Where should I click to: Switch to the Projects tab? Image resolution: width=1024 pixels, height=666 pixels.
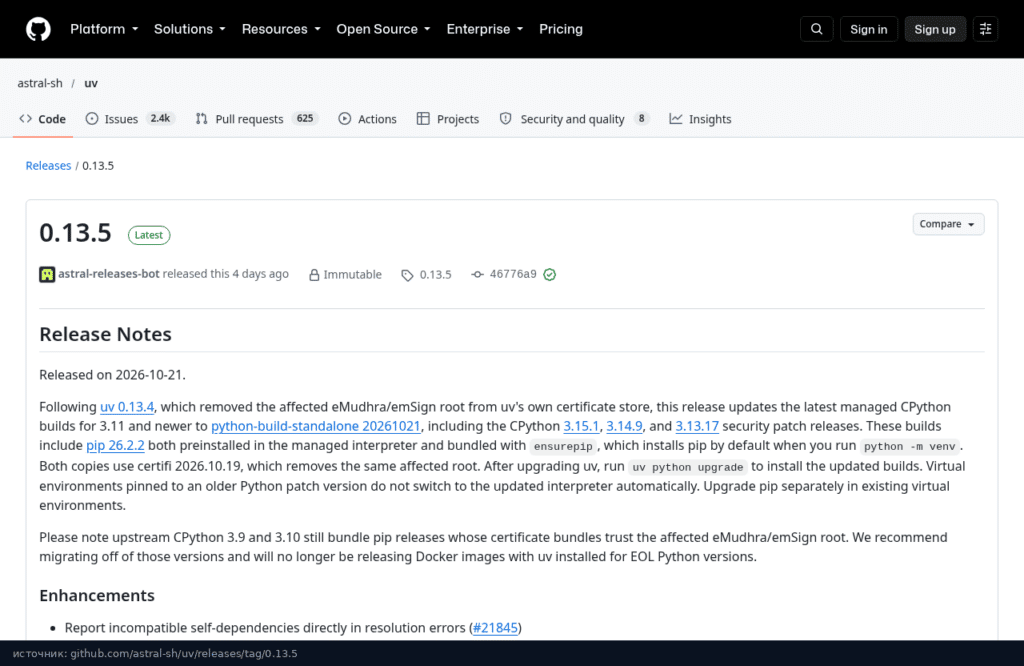coord(448,119)
